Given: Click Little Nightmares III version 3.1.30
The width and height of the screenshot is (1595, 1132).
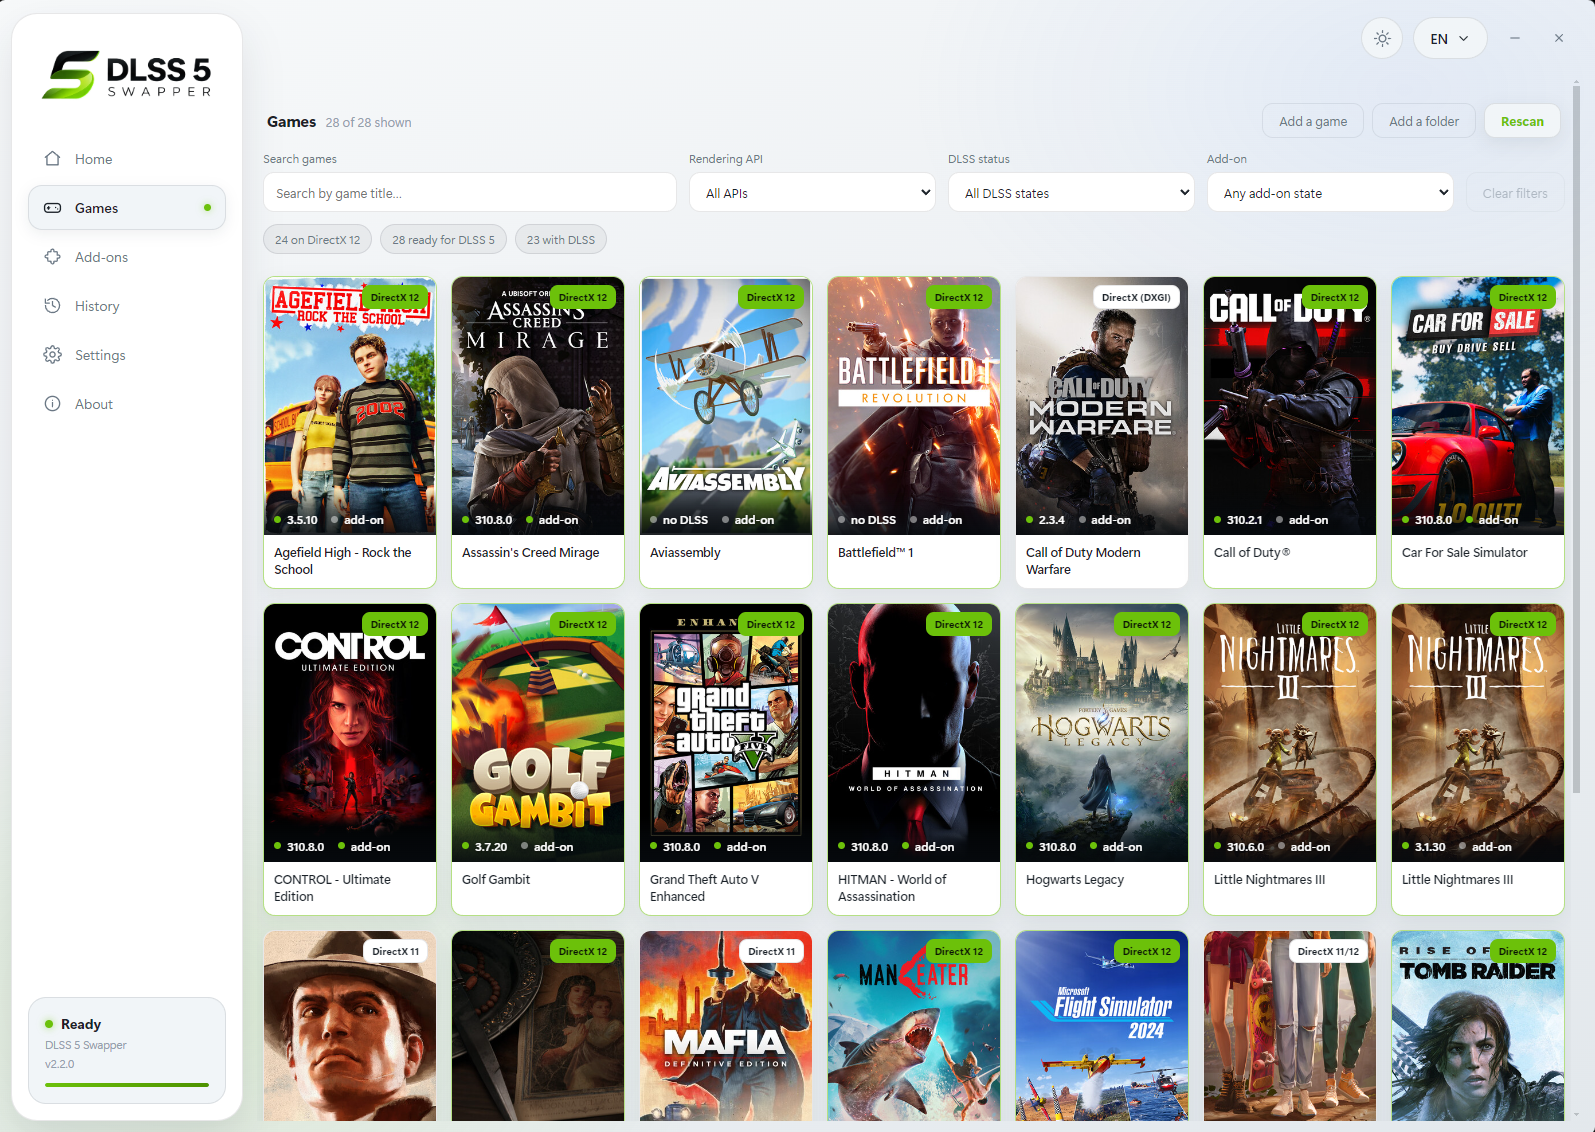Looking at the screenshot, I should pos(1430,847).
